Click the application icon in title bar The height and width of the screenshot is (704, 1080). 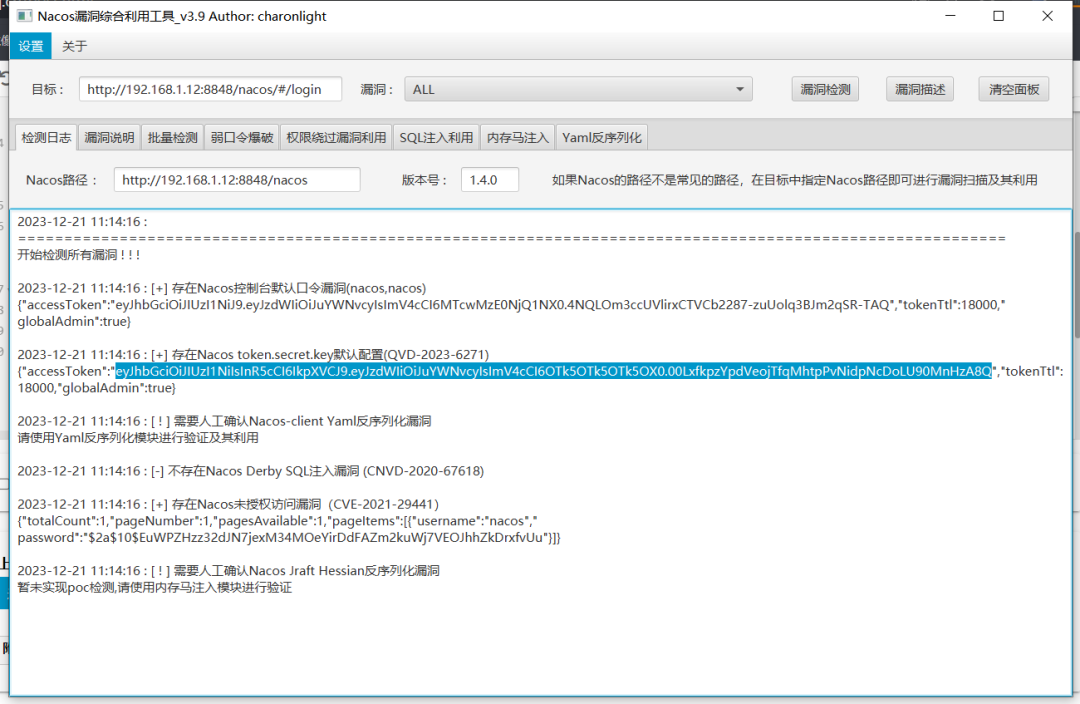(x=24, y=16)
